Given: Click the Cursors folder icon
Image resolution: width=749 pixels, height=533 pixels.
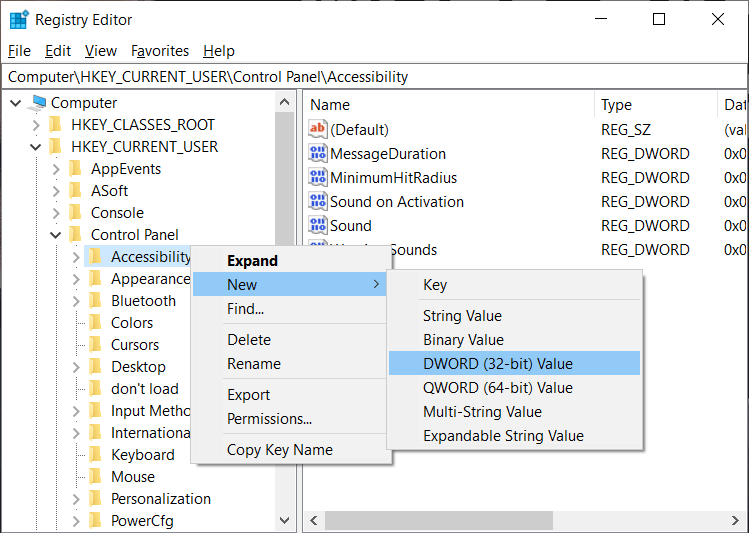Looking at the screenshot, I should click(96, 344).
